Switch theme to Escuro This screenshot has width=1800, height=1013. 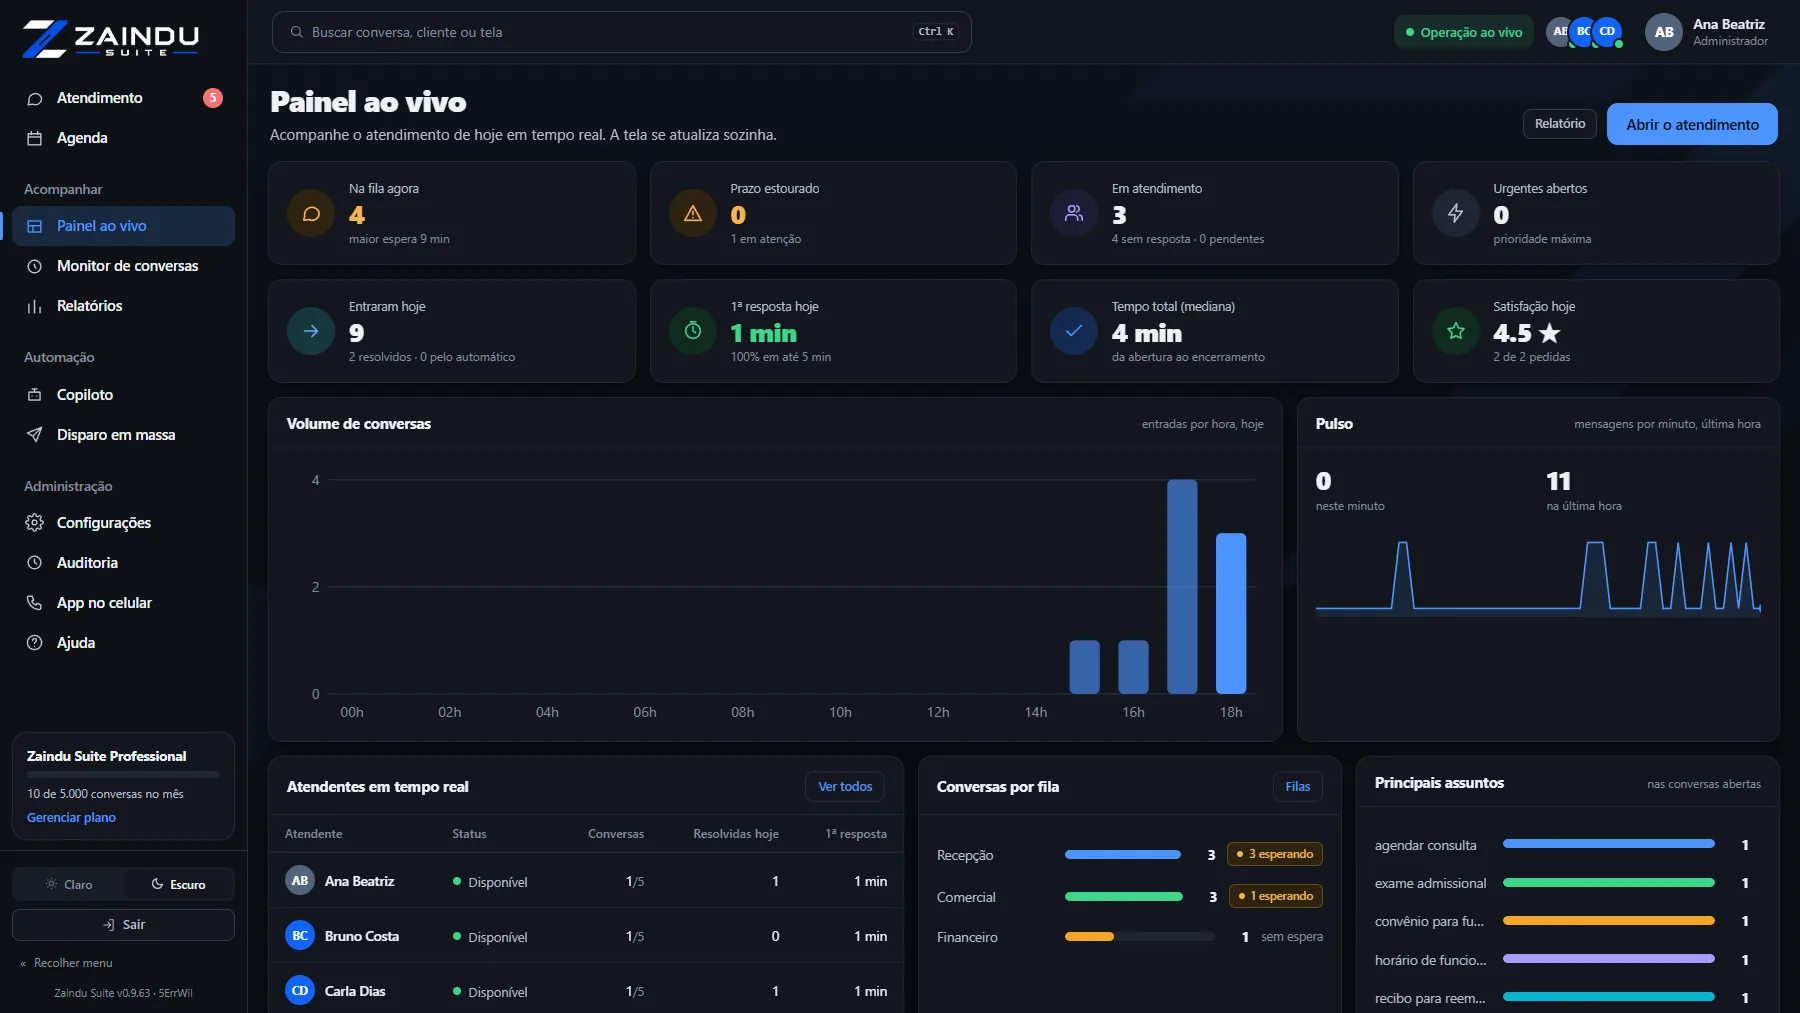coord(178,884)
